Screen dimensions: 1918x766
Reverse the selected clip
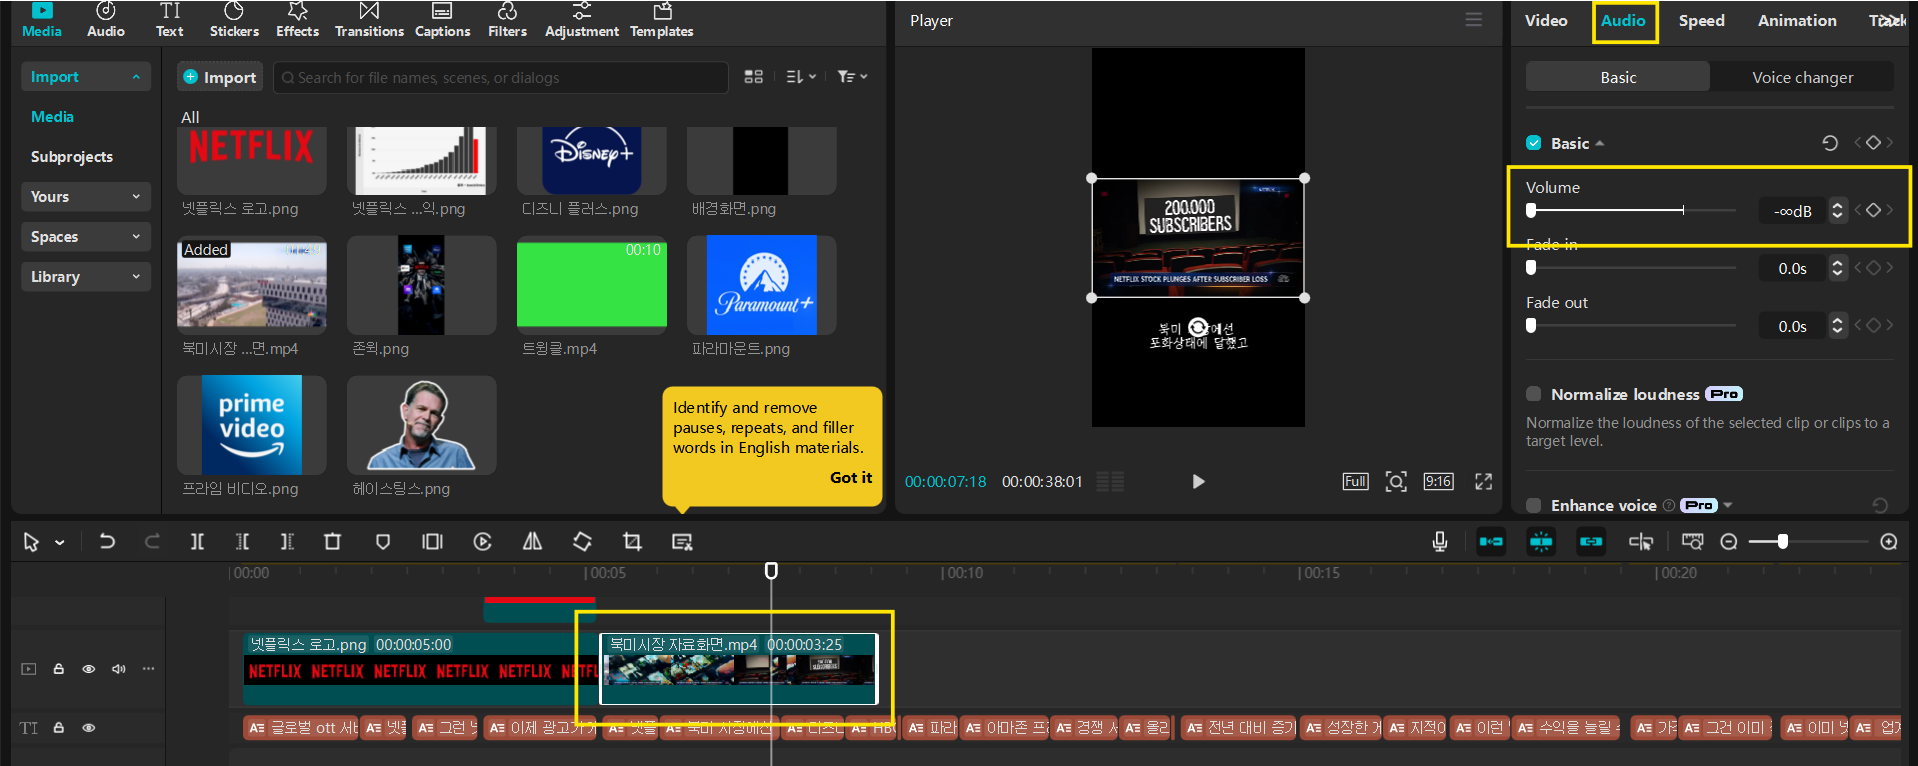click(x=482, y=541)
